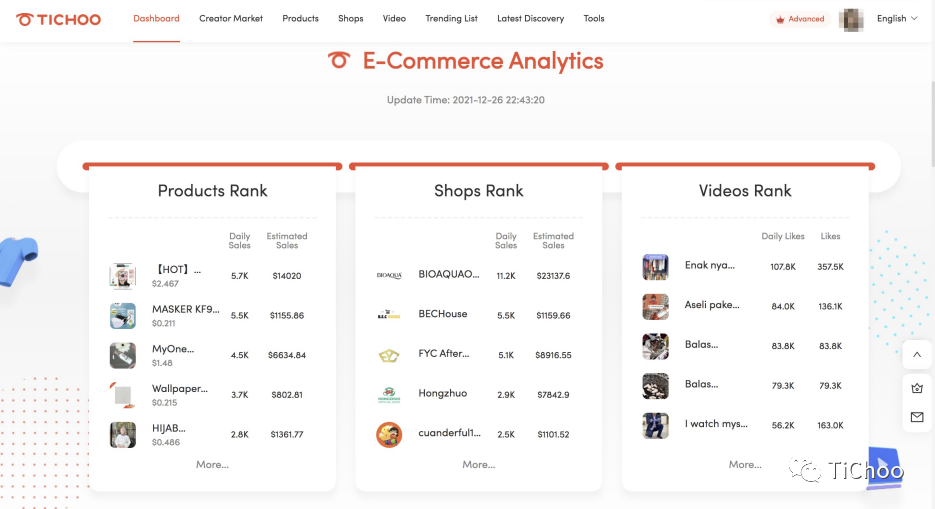
Task: Click the floating camera-basket icon button
Action: pyautogui.click(x=917, y=388)
